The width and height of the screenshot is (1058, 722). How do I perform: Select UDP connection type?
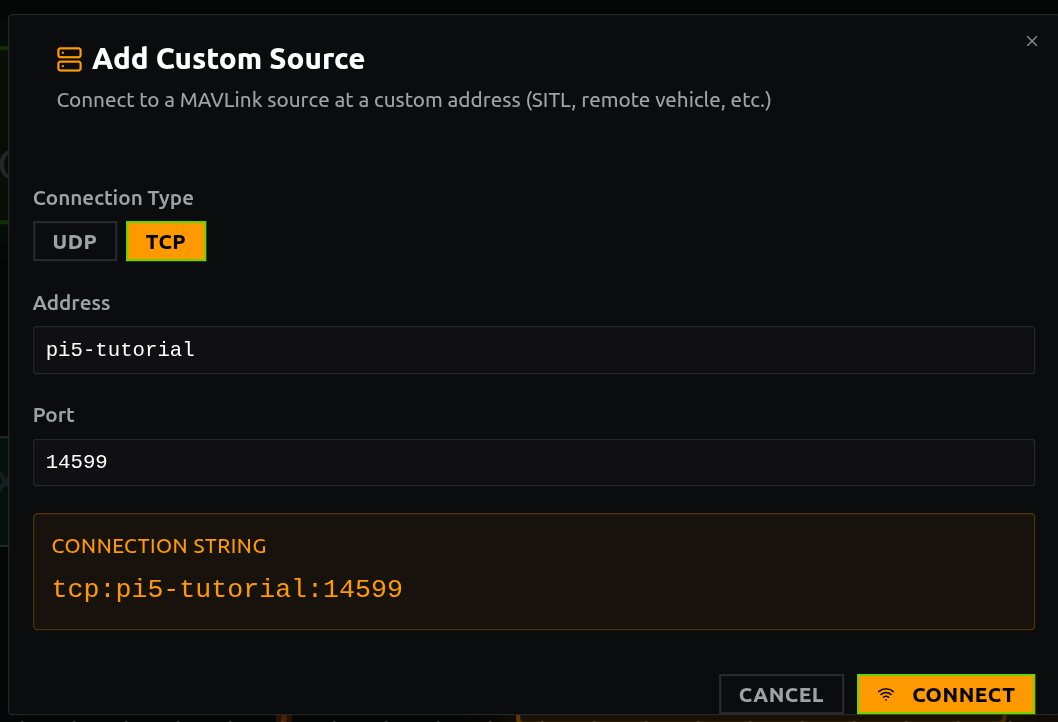[75, 242]
